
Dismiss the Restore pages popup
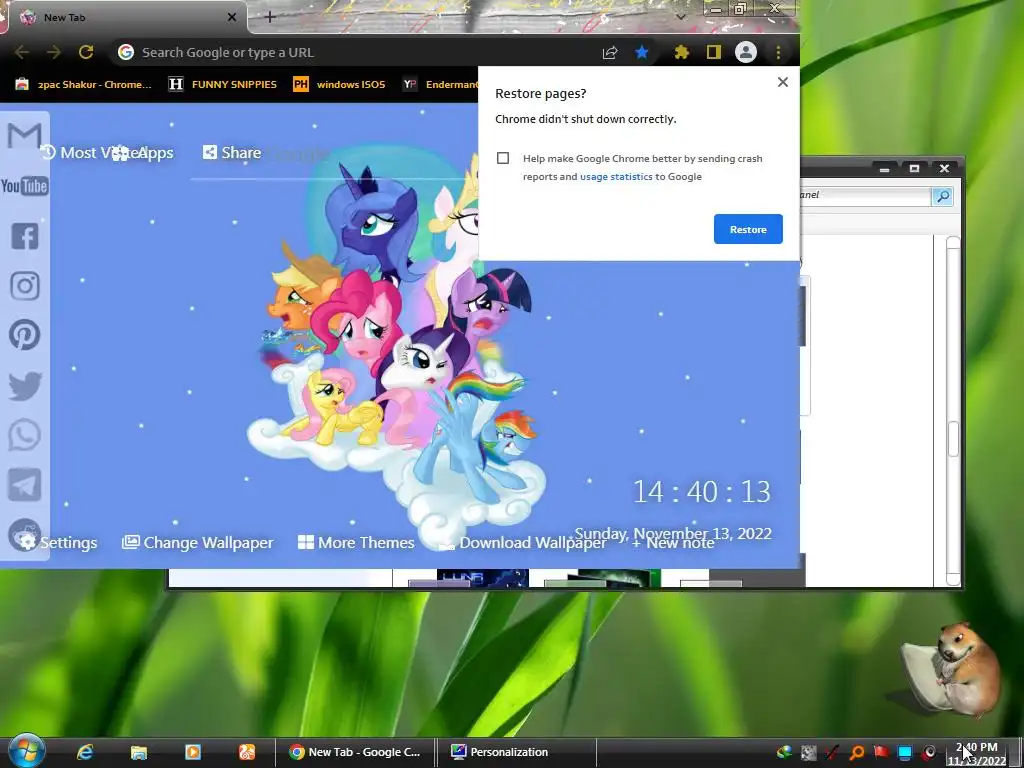coord(782,82)
